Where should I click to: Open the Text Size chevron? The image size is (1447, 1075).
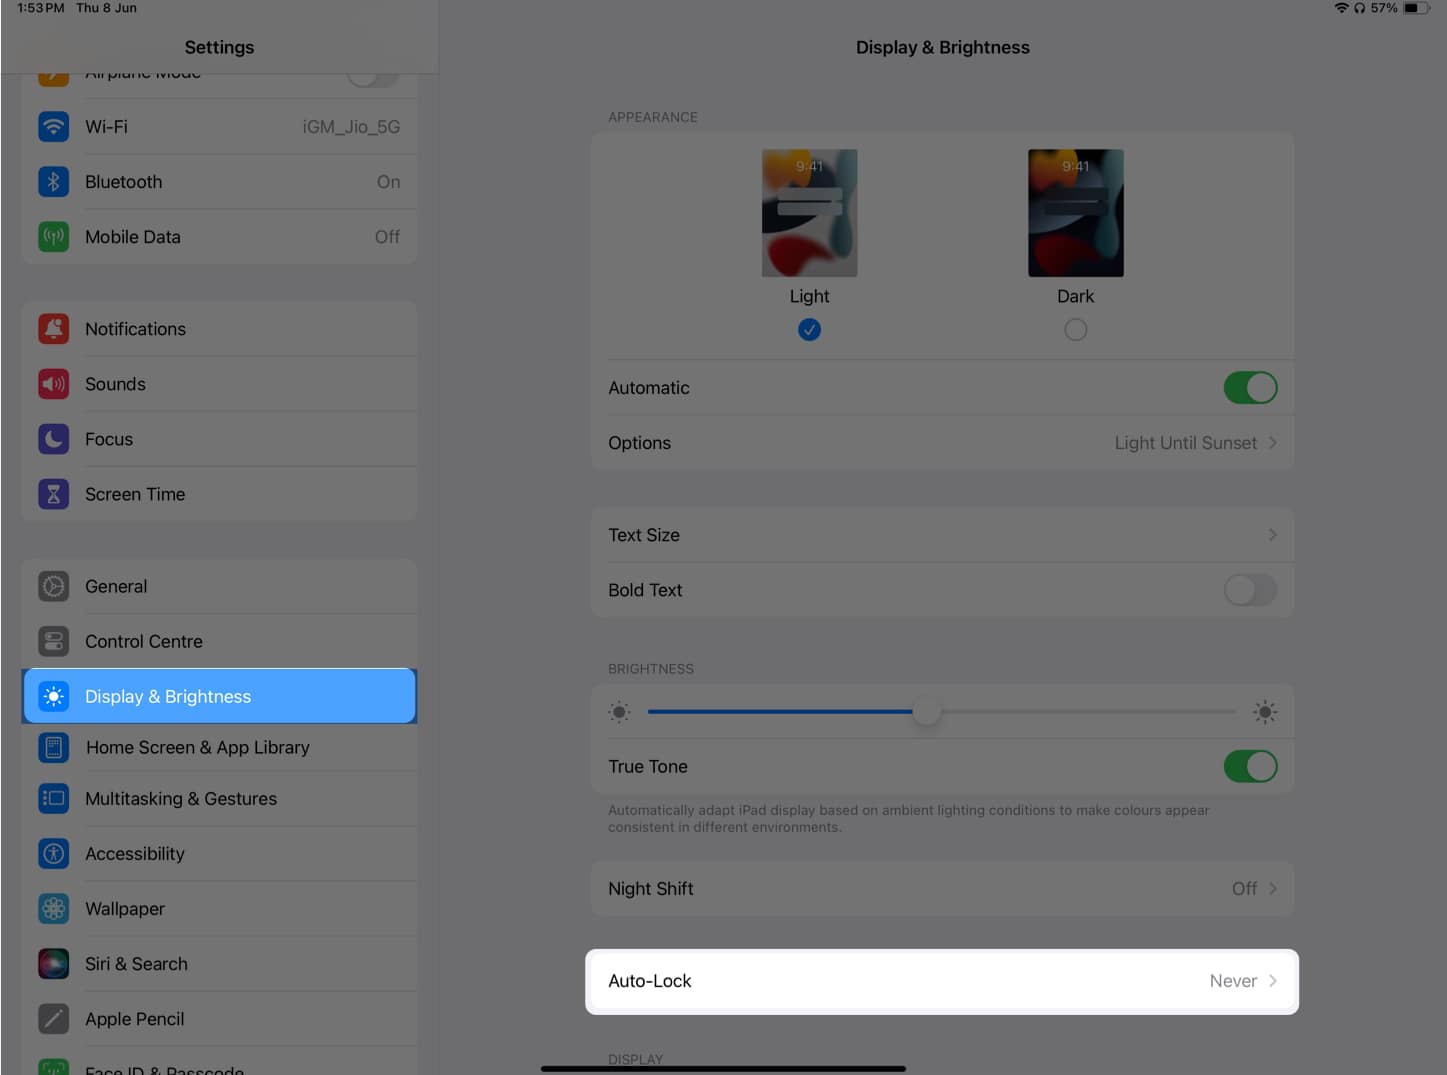click(x=1272, y=535)
